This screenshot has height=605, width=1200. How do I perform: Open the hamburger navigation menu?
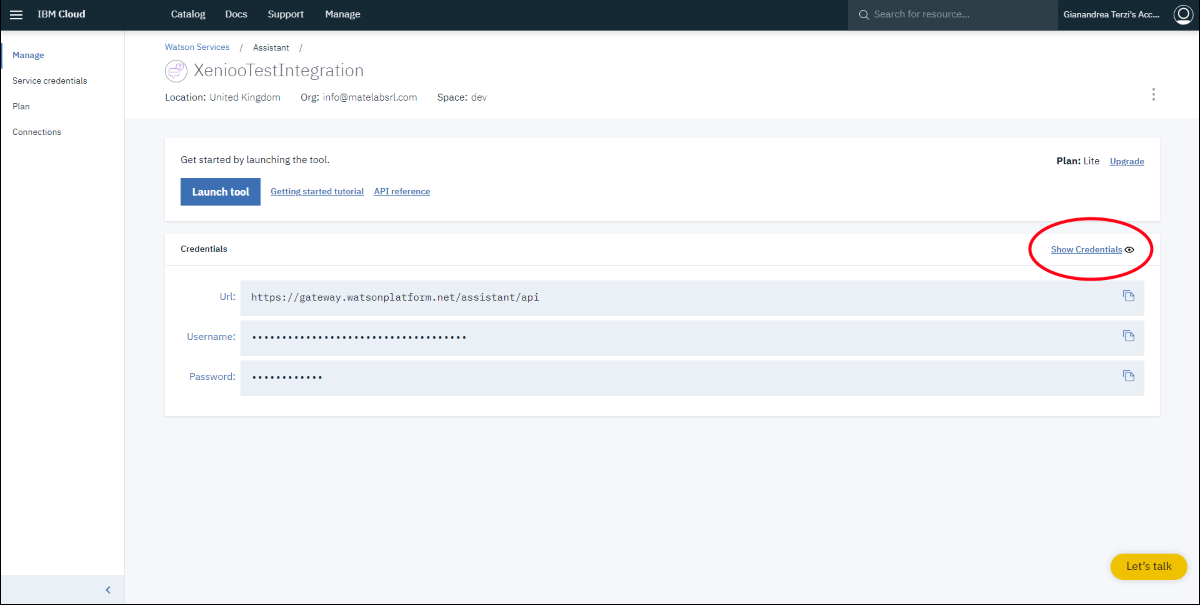pyautogui.click(x=16, y=14)
